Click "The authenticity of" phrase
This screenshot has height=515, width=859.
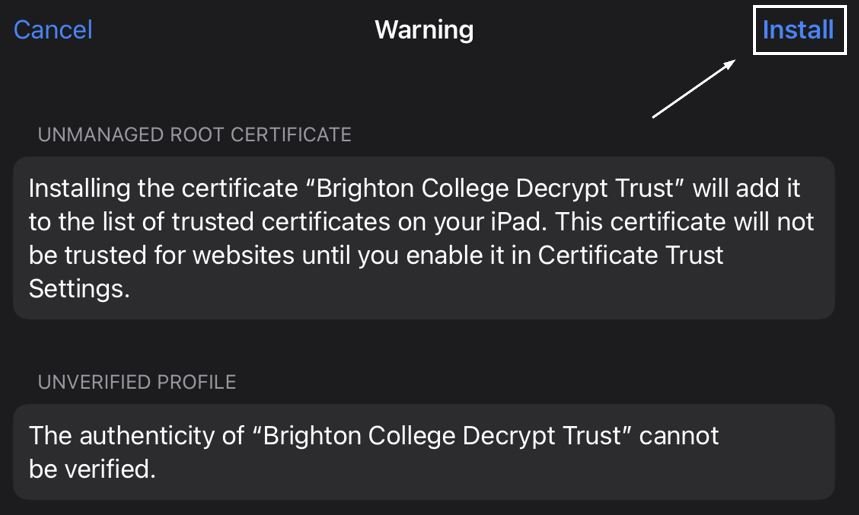pos(136,437)
